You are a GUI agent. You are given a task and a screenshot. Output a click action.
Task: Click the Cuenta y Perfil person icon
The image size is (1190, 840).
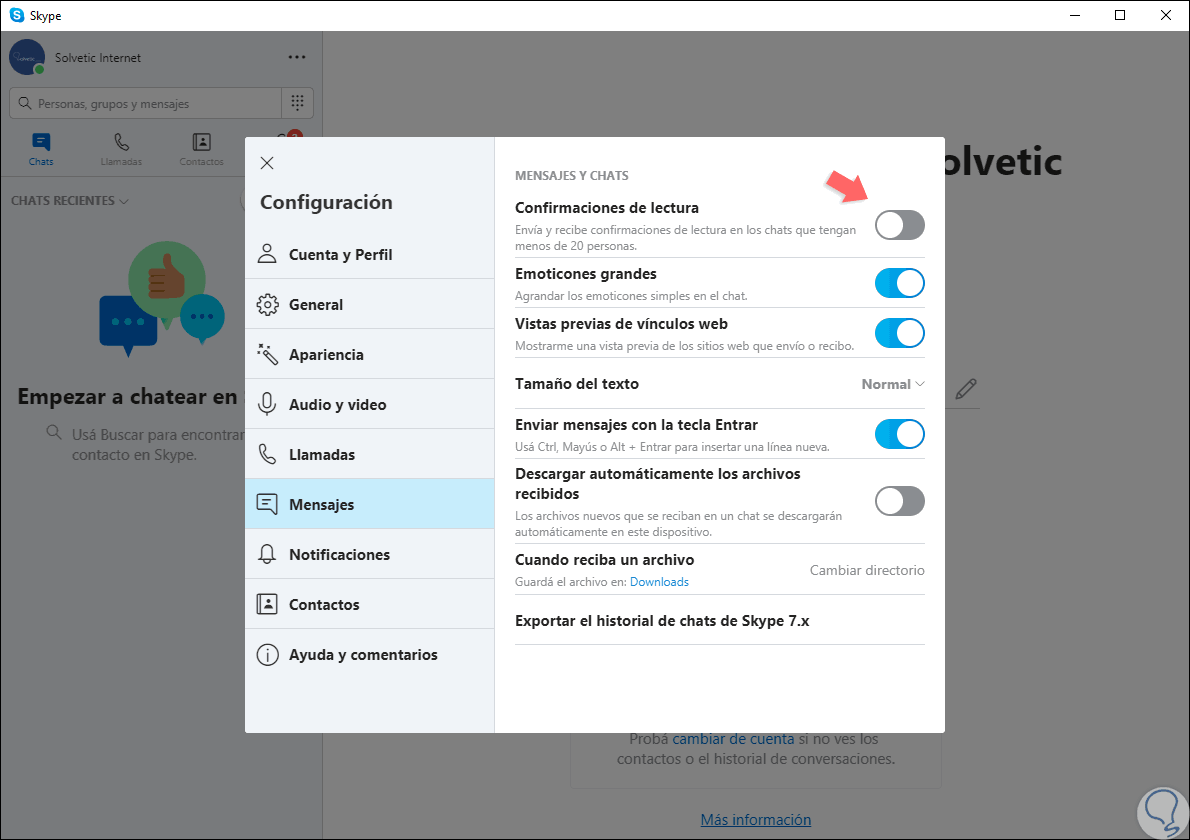[267, 253]
